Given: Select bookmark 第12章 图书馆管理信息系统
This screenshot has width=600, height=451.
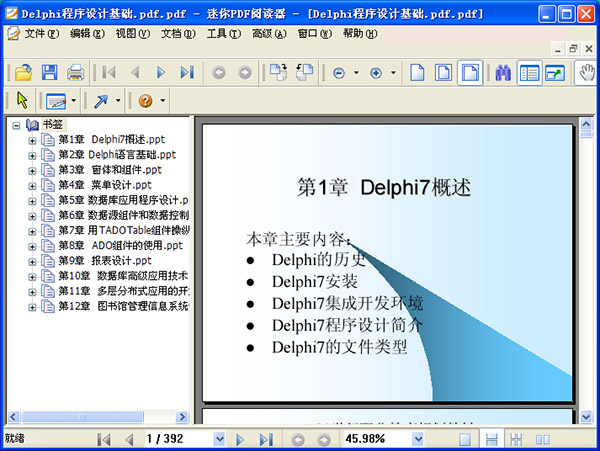Looking at the screenshot, I should point(123,306).
